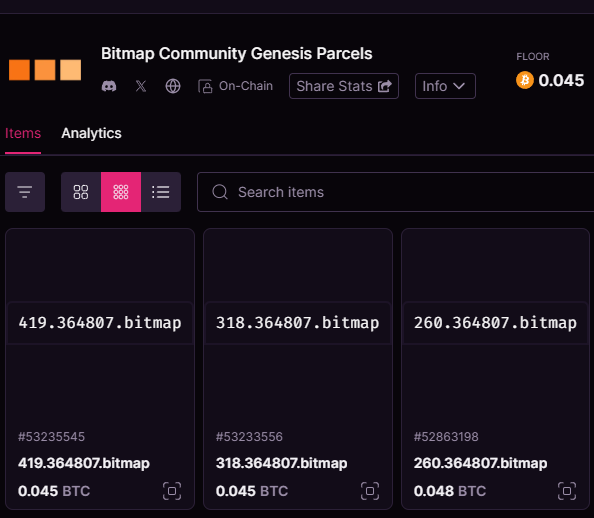Image resolution: width=594 pixels, height=518 pixels.
Task: Click the scan icon on 260.364807.bitmap card
Action: click(x=567, y=491)
